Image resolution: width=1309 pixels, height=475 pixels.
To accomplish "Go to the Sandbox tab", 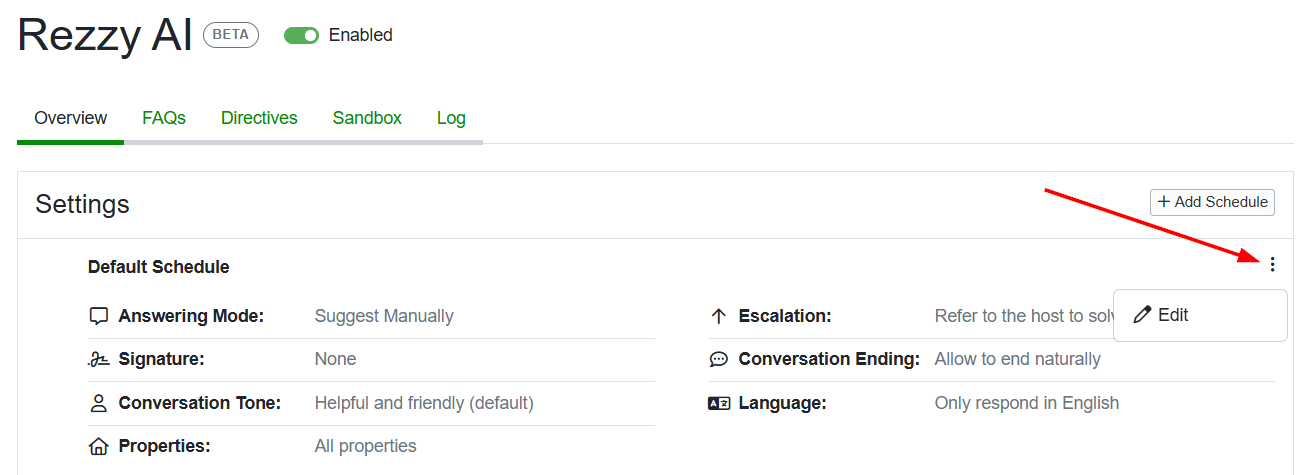I will 367,118.
